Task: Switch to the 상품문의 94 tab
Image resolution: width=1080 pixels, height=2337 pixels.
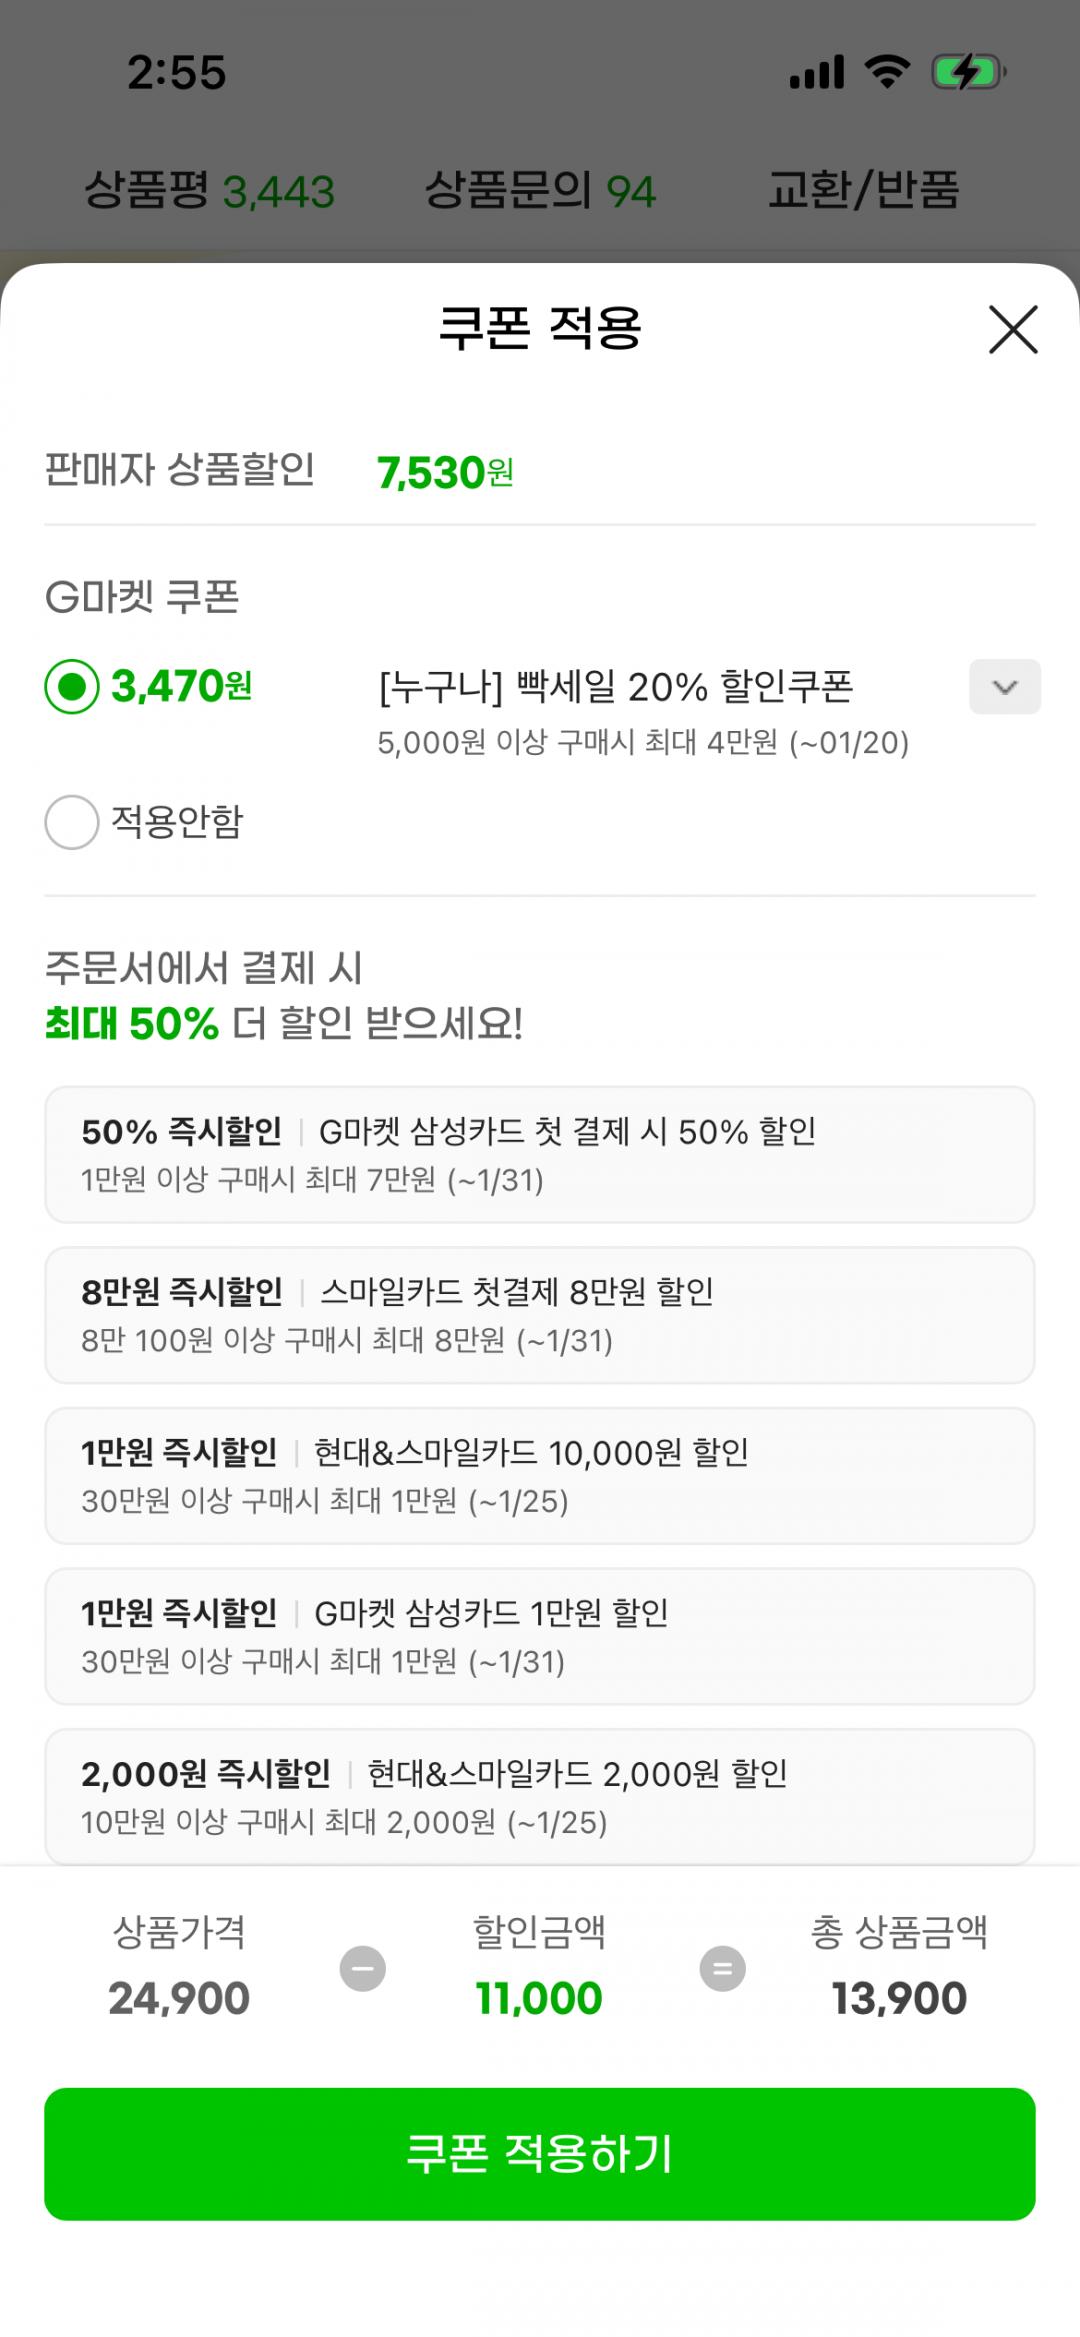Action: (540, 190)
